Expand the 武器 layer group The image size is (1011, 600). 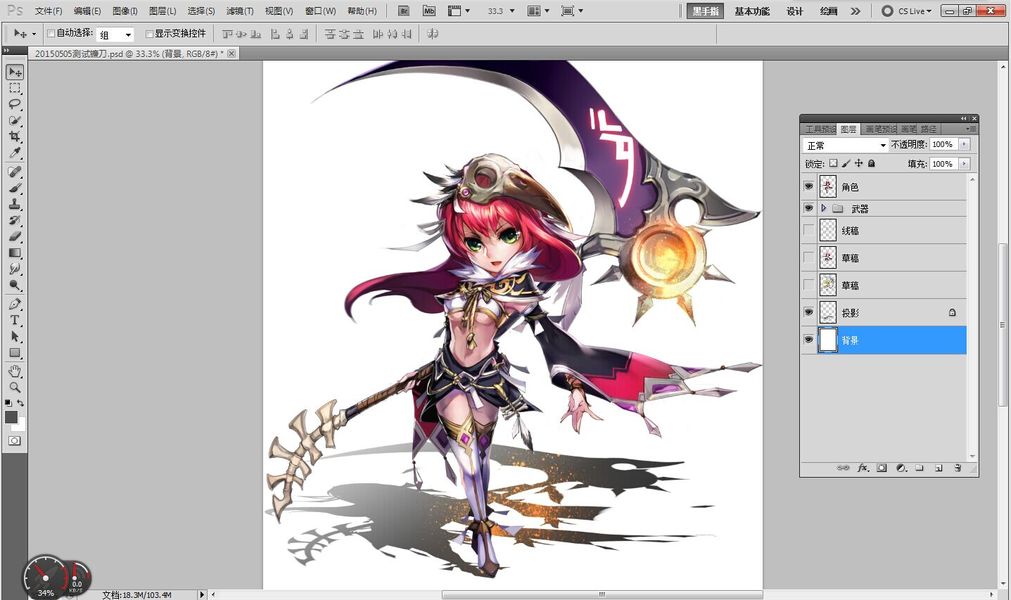823,208
